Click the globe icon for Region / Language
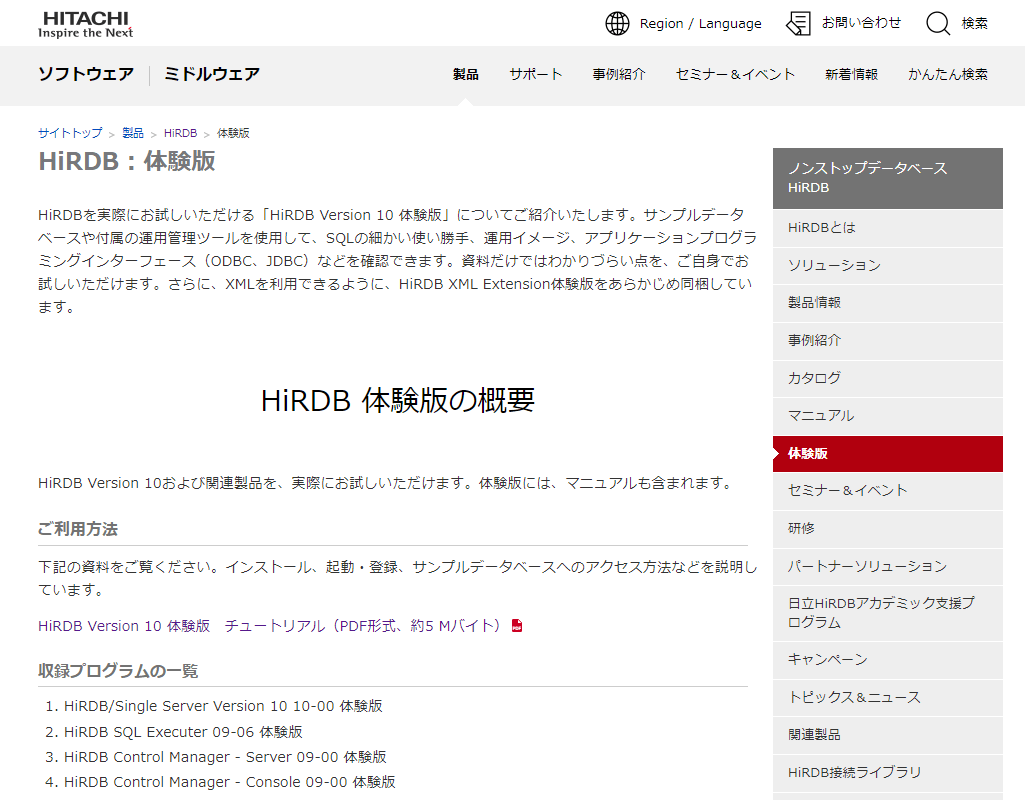1025x800 pixels. pyautogui.click(x=617, y=24)
